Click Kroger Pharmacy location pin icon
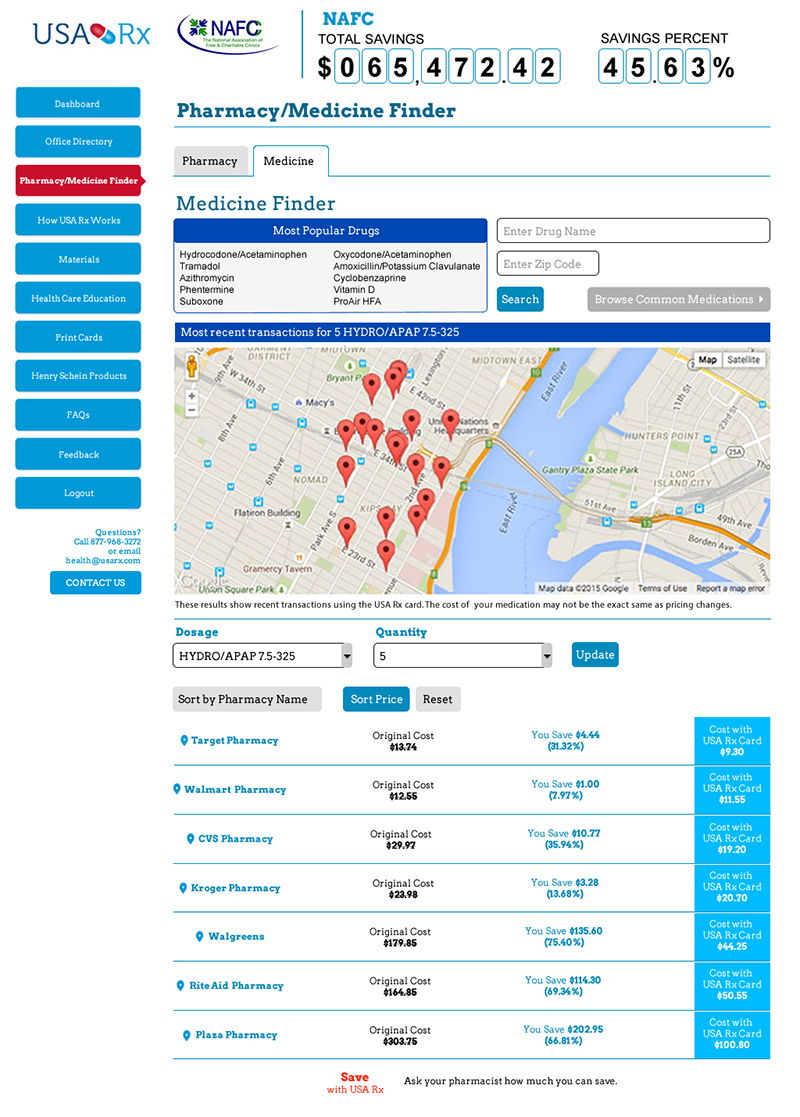Image resolution: width=800 pixels, height=1117 pixels. point(183,888)
